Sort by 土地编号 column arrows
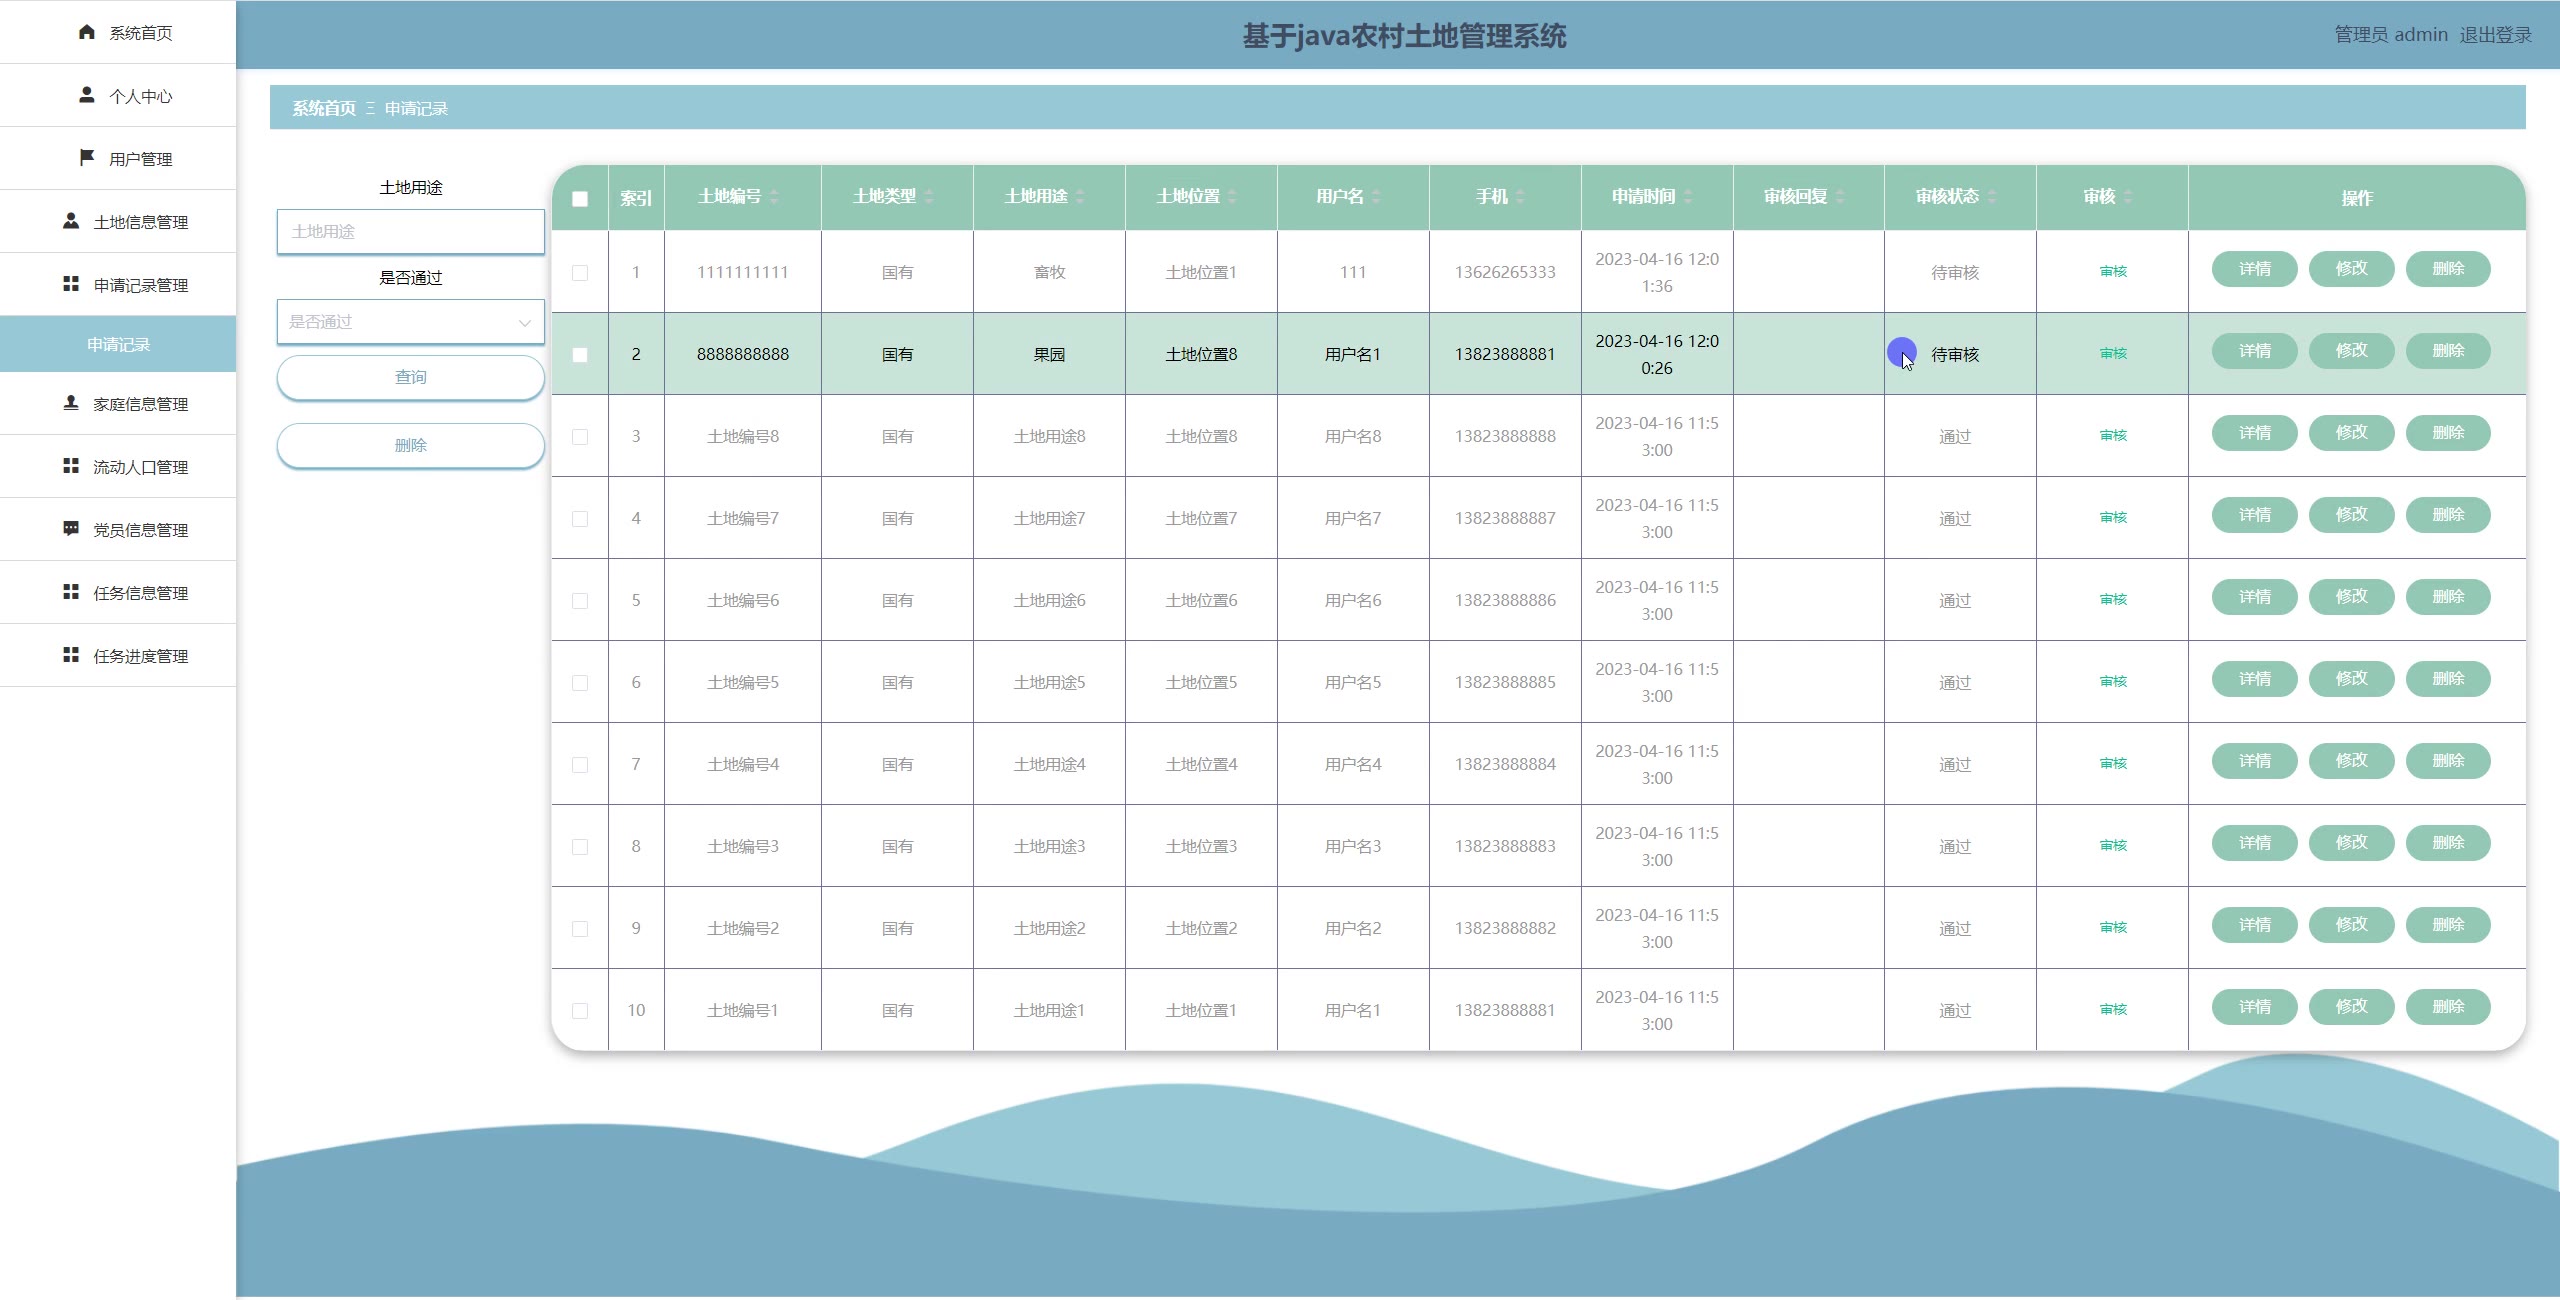This screenshot has width=2560, height=1300. pyautogui.click(x=774, y=197)
